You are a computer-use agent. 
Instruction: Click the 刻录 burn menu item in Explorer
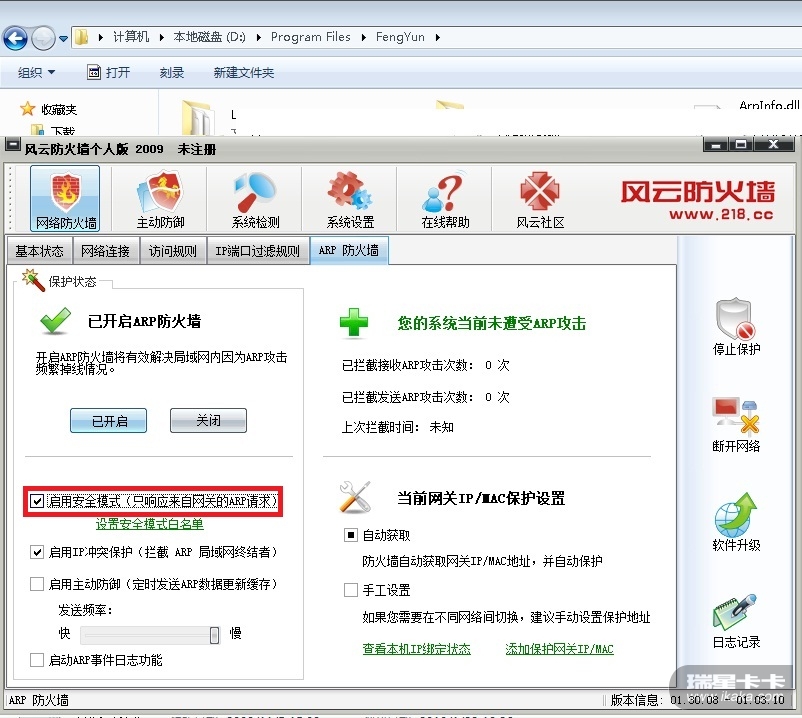click(x=171, y=73)
